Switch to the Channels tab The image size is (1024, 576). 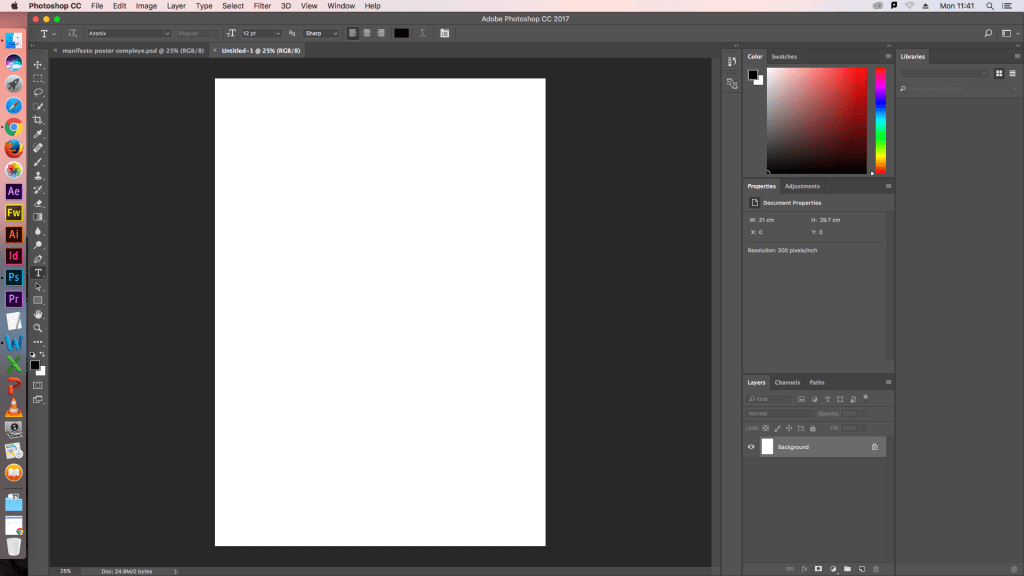click(x=787, y=382)
